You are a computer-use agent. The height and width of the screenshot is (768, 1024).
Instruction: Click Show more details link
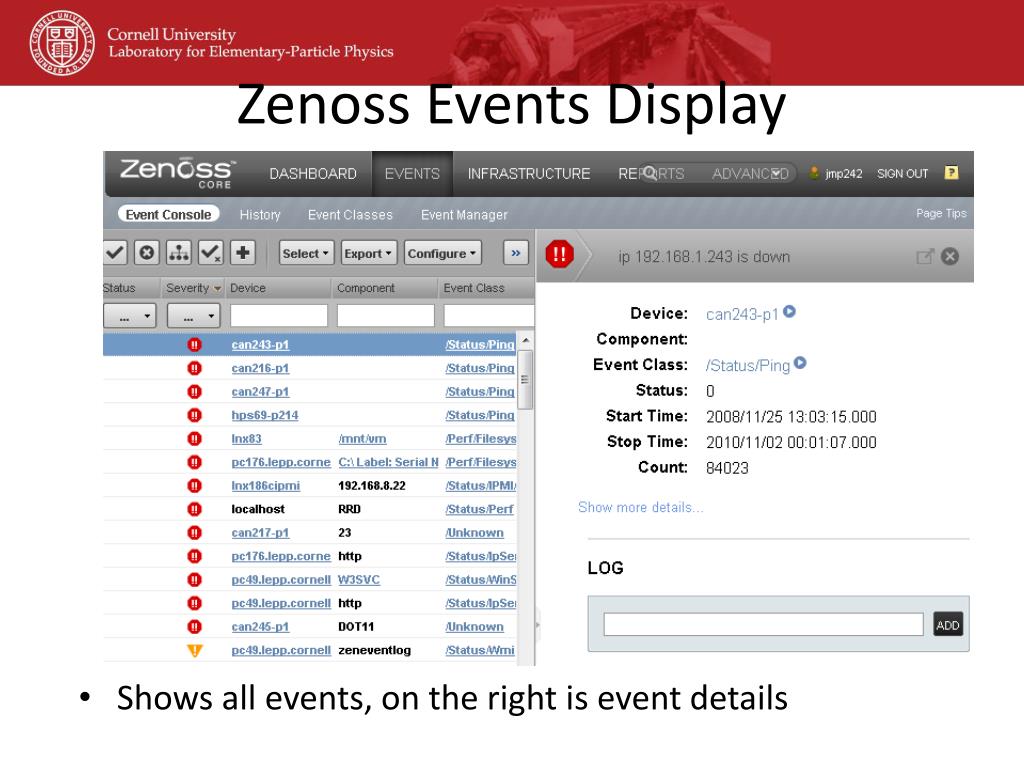click(641, 507)
